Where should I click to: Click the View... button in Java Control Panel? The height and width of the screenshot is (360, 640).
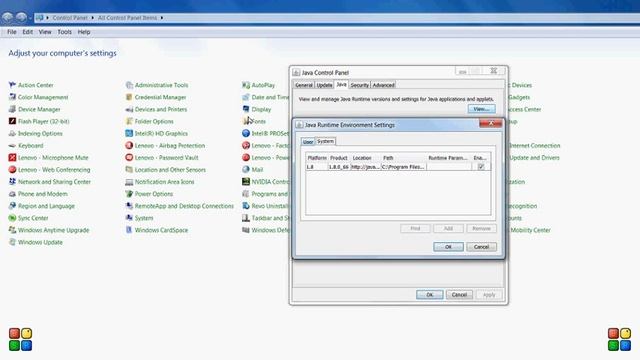pyautogui.click(x=482, y=109)
